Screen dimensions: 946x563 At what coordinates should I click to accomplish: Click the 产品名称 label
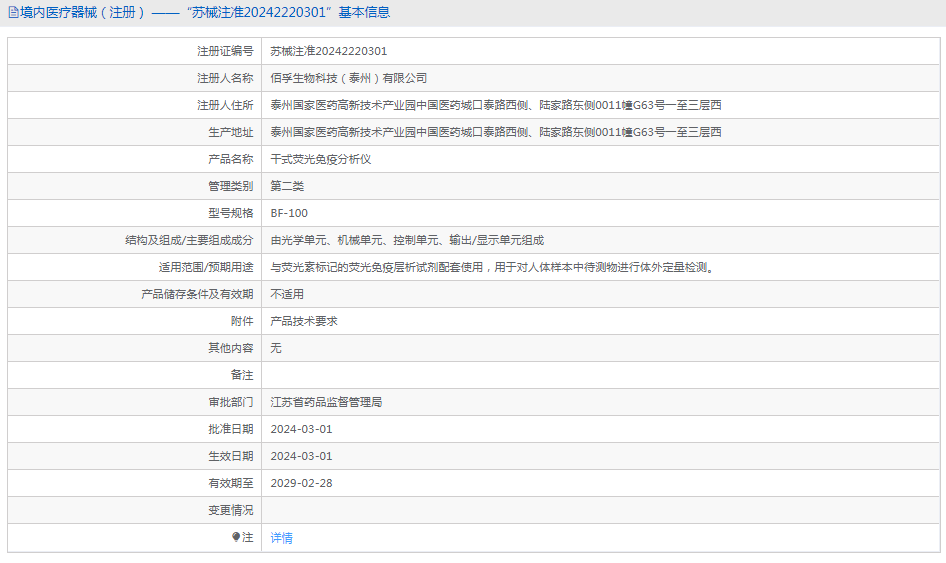(x=230, y=159)
